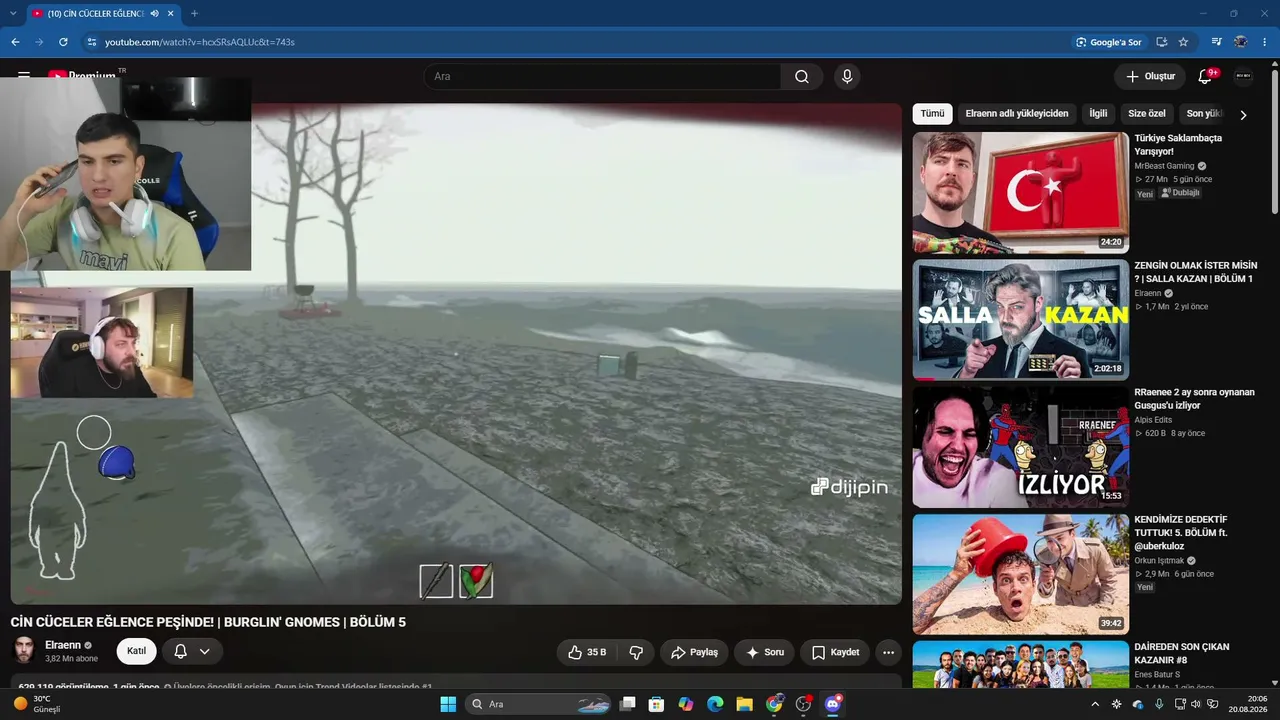Click the YouTube search magnifier button

click(x=802, y=76)
